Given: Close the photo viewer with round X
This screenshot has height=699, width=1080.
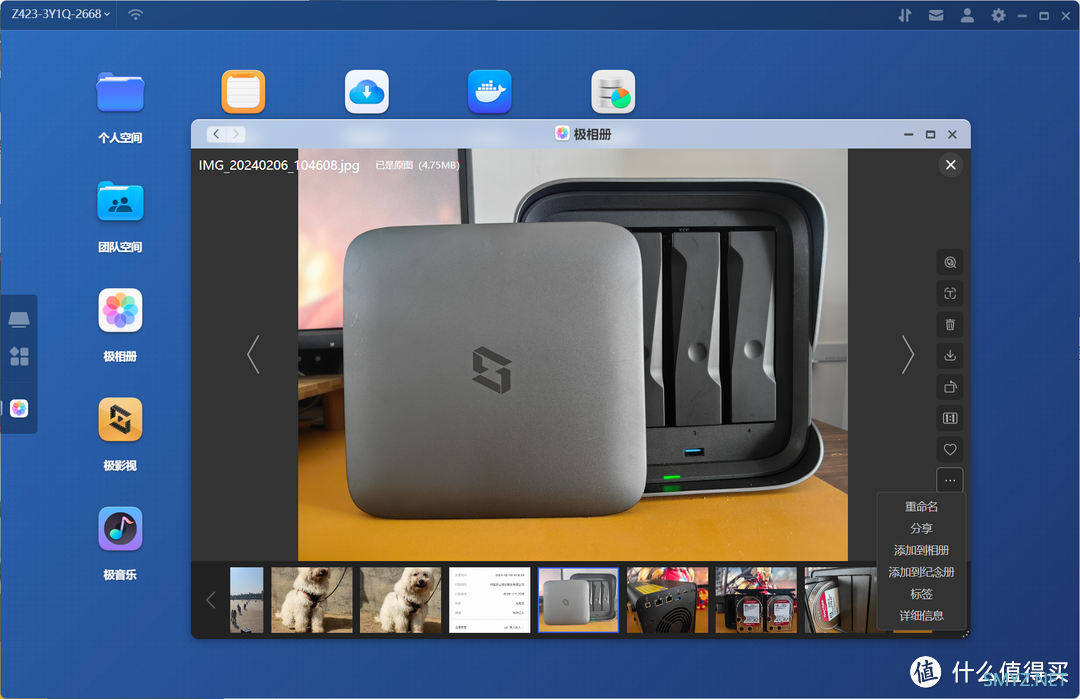Looking at the screenshot, I should 951,165.
